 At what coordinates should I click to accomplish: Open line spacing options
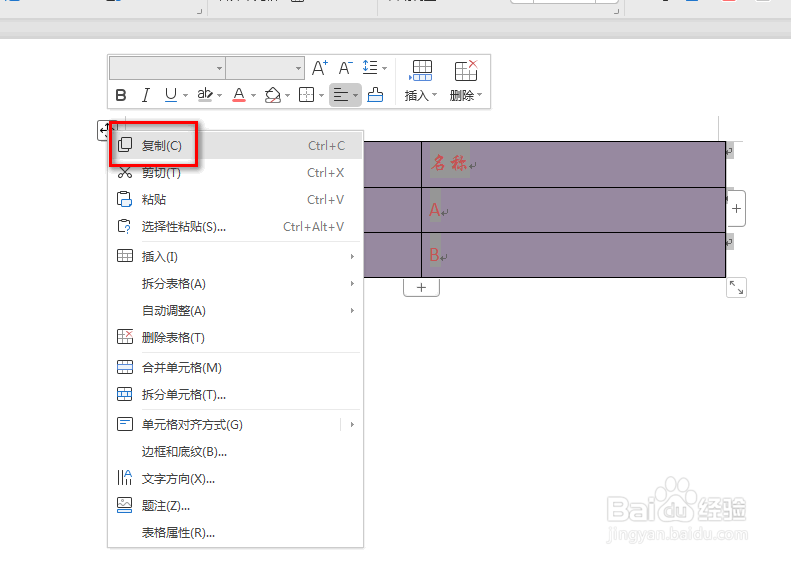[x=374, y=68]
